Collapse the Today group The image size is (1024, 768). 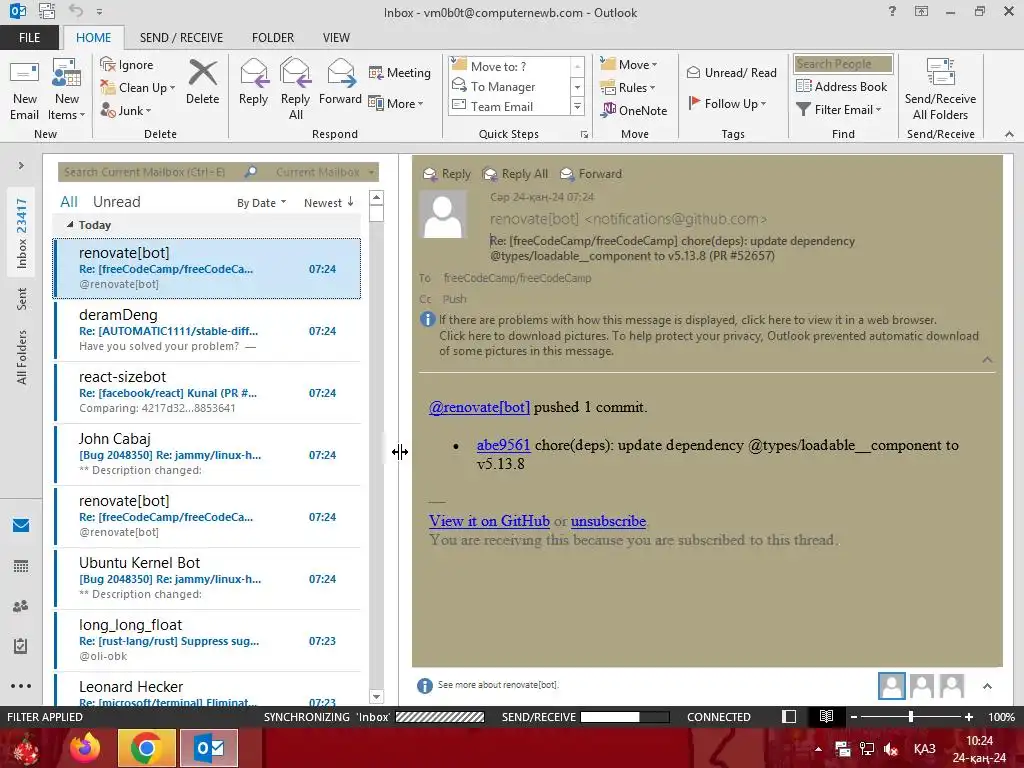(70, 225)
